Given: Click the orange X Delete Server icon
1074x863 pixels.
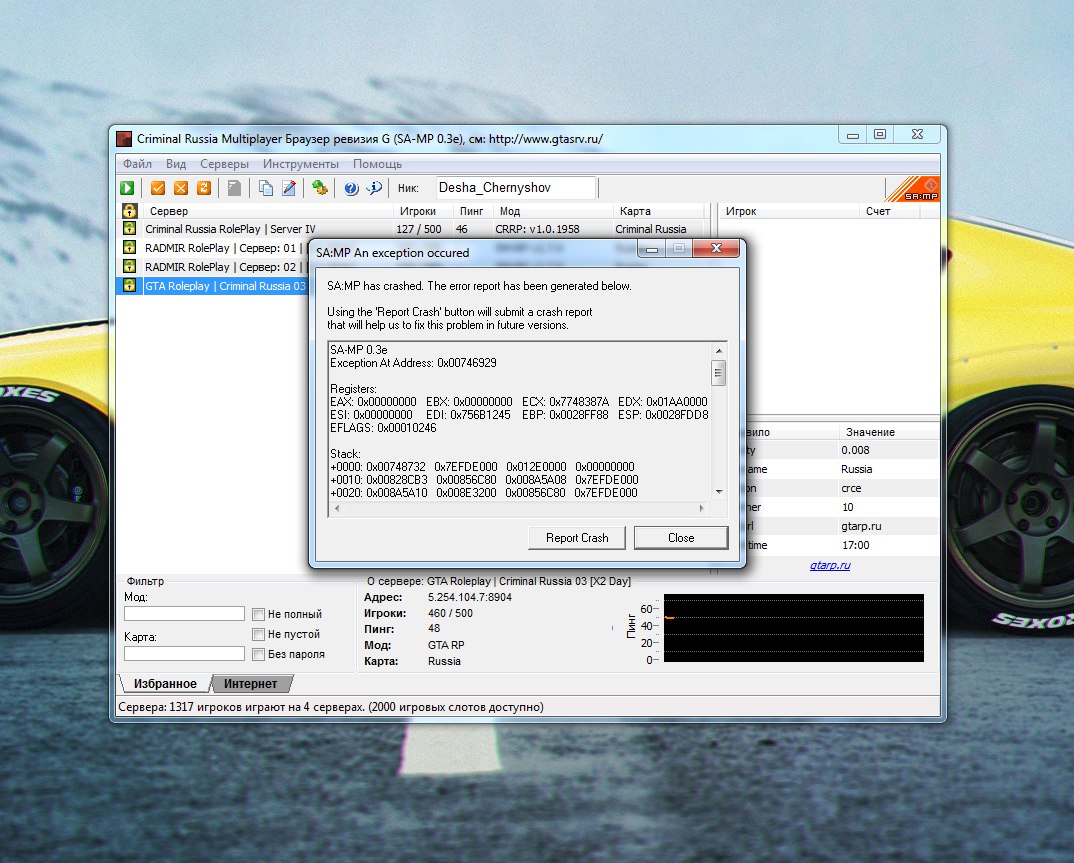Looking at the screenshot, I should (181, 188).
